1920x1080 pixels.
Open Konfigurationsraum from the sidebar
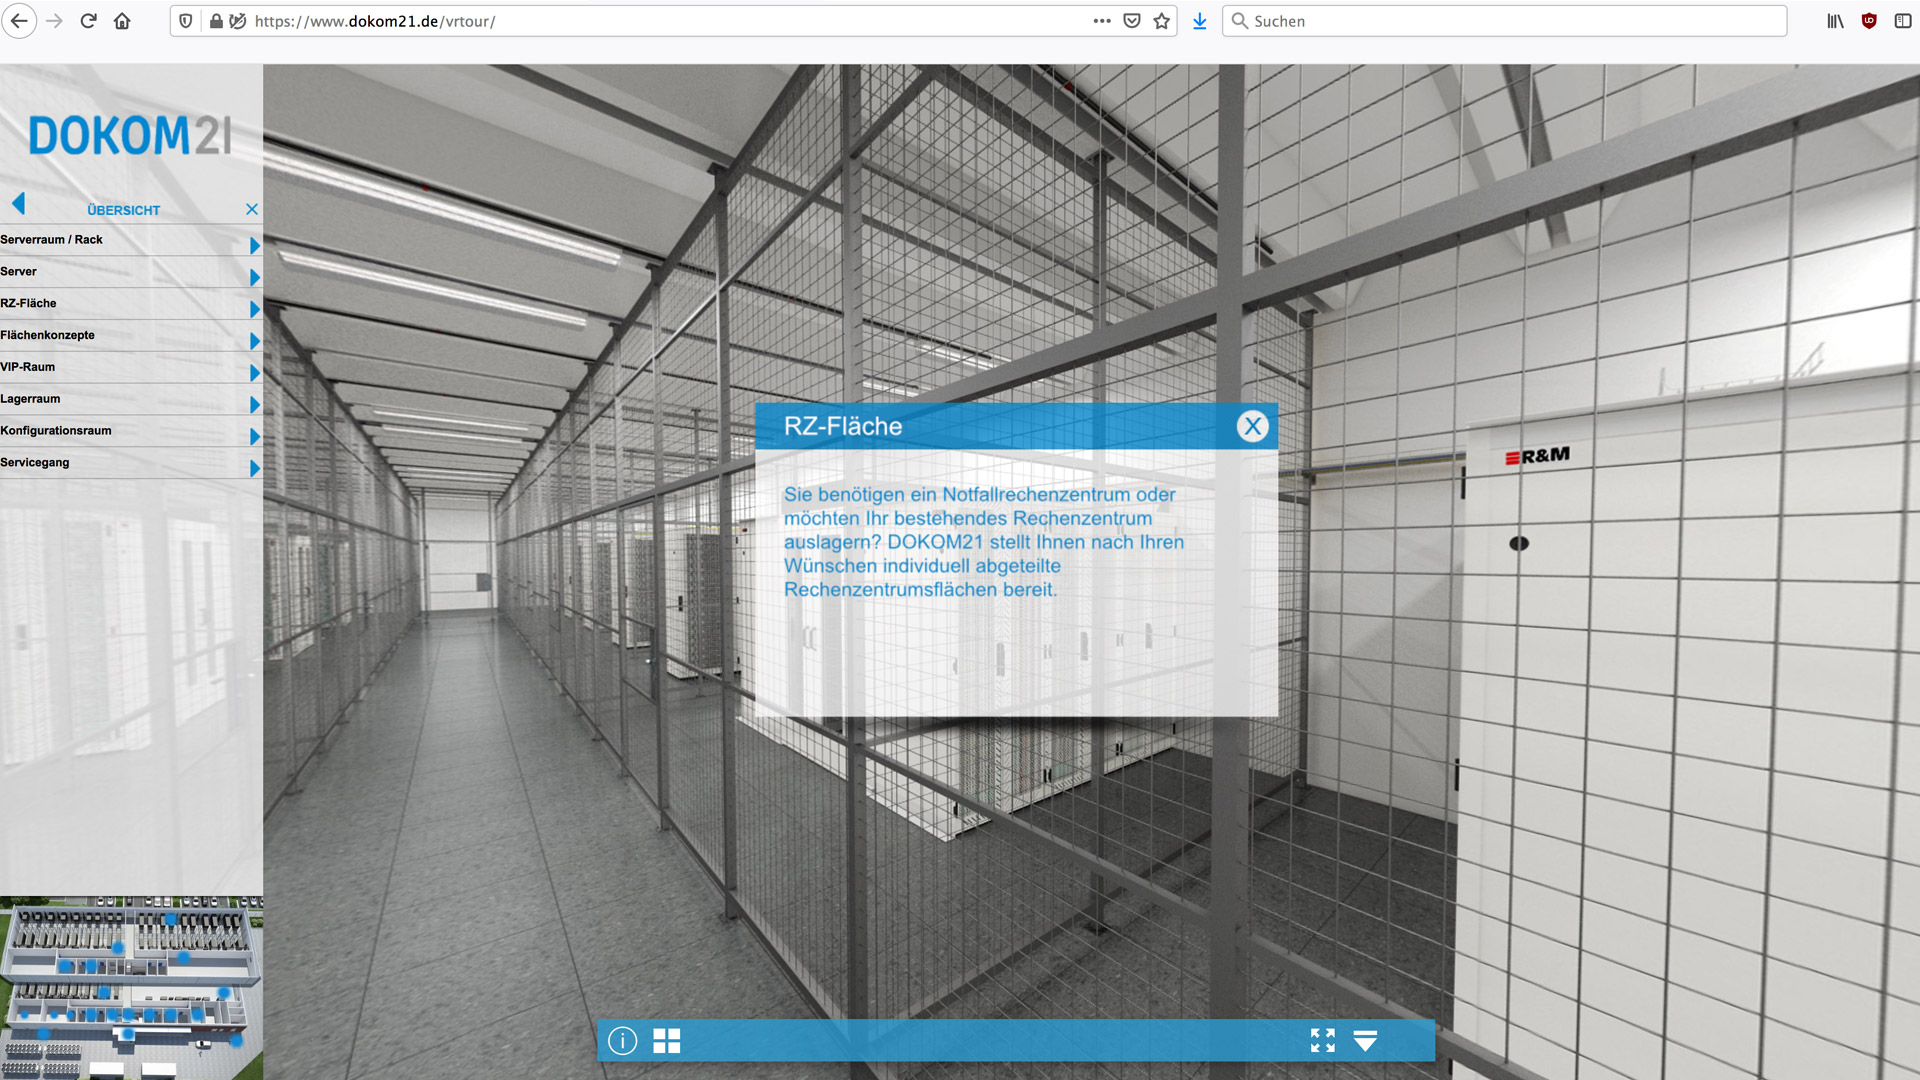click(56, 431)
